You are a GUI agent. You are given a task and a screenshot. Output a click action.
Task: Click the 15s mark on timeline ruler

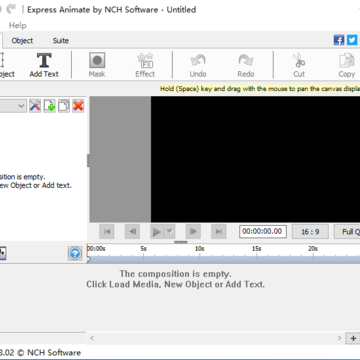(x=256, y=249)
